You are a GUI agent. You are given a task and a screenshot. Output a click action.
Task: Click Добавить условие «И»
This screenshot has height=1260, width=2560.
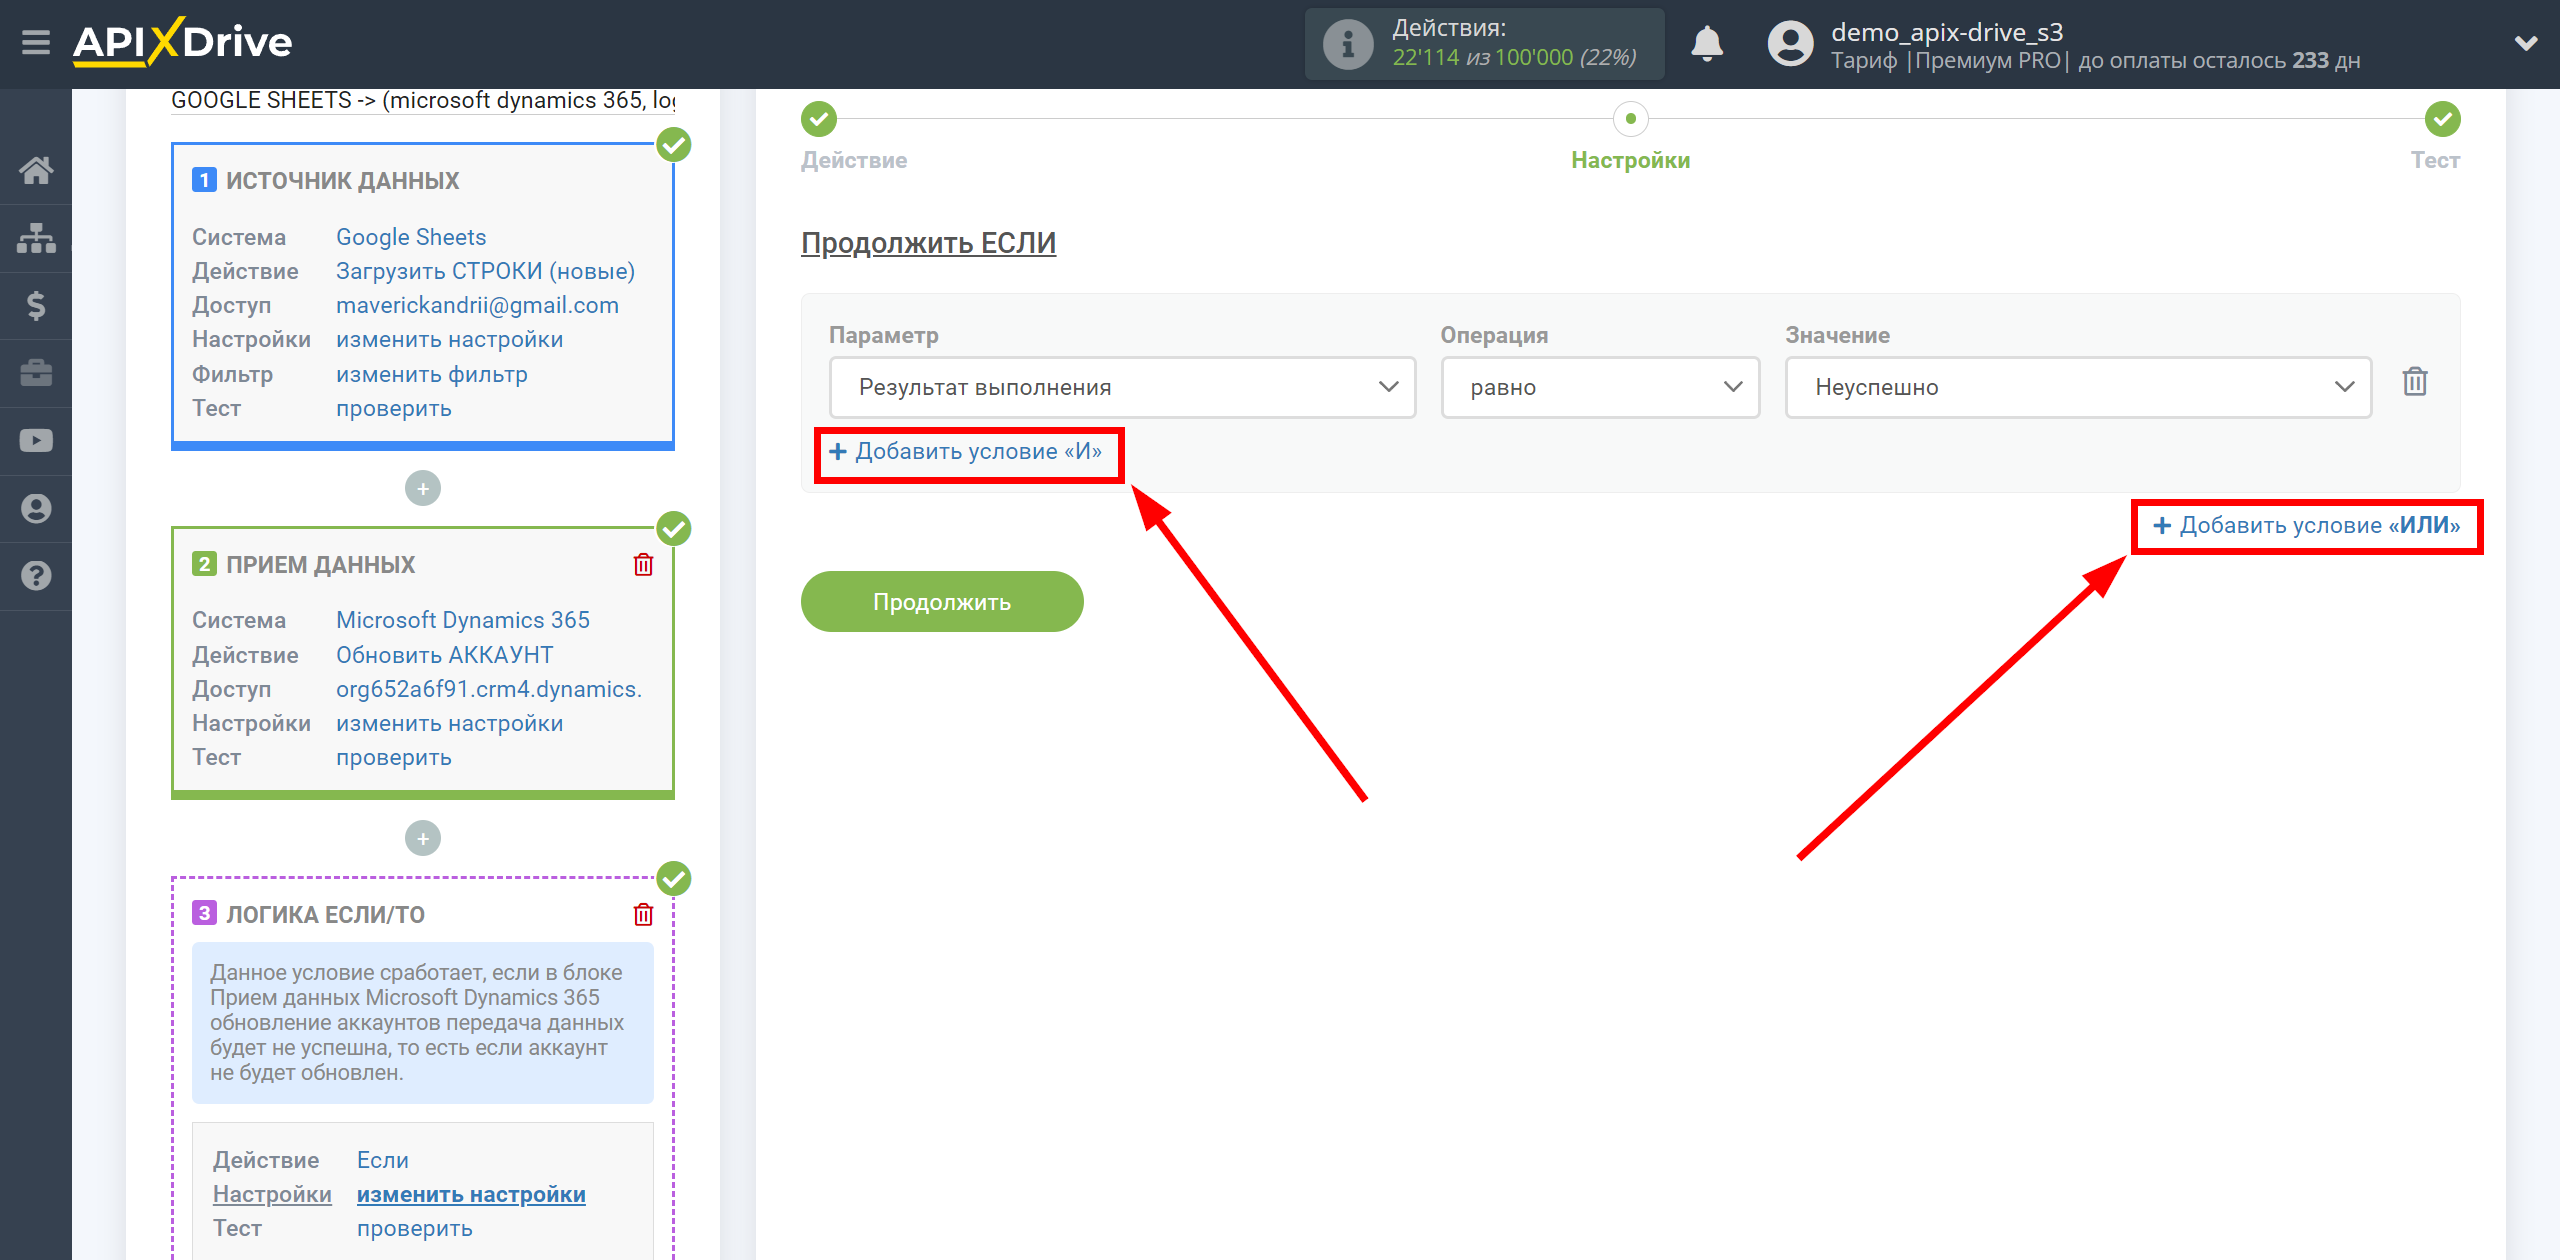coord(966,452)
